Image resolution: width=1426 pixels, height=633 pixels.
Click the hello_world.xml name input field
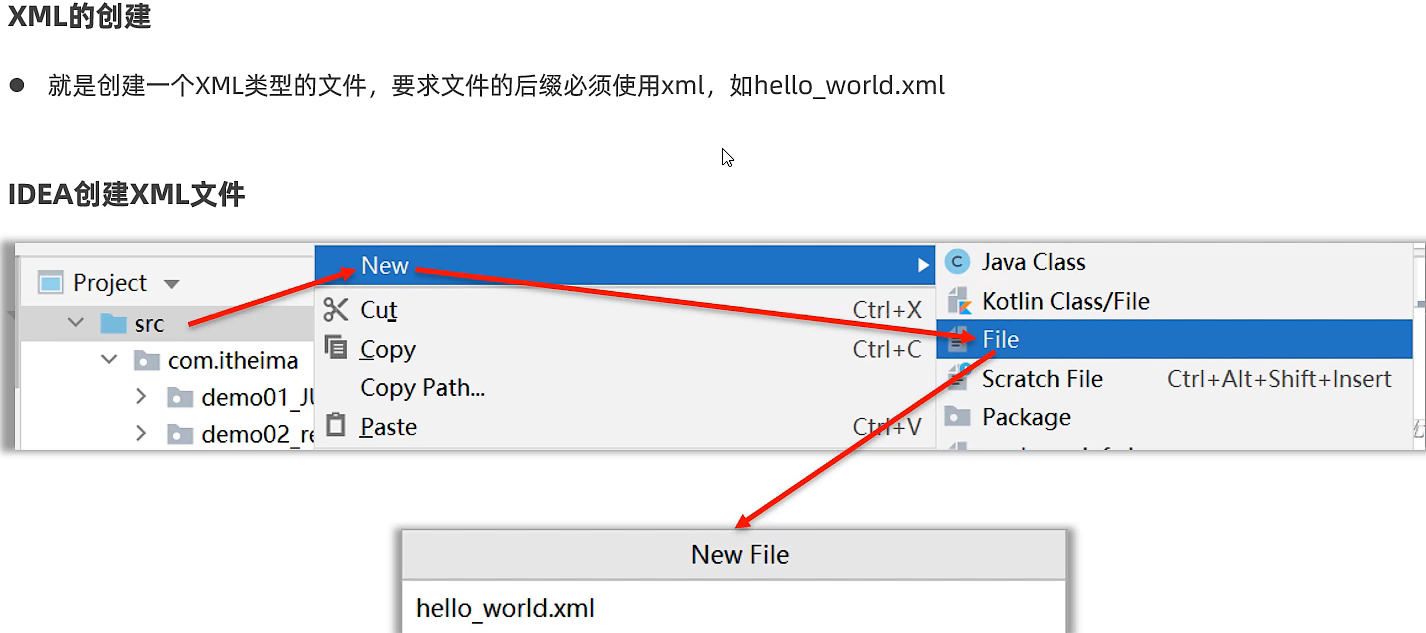(734, 608)
